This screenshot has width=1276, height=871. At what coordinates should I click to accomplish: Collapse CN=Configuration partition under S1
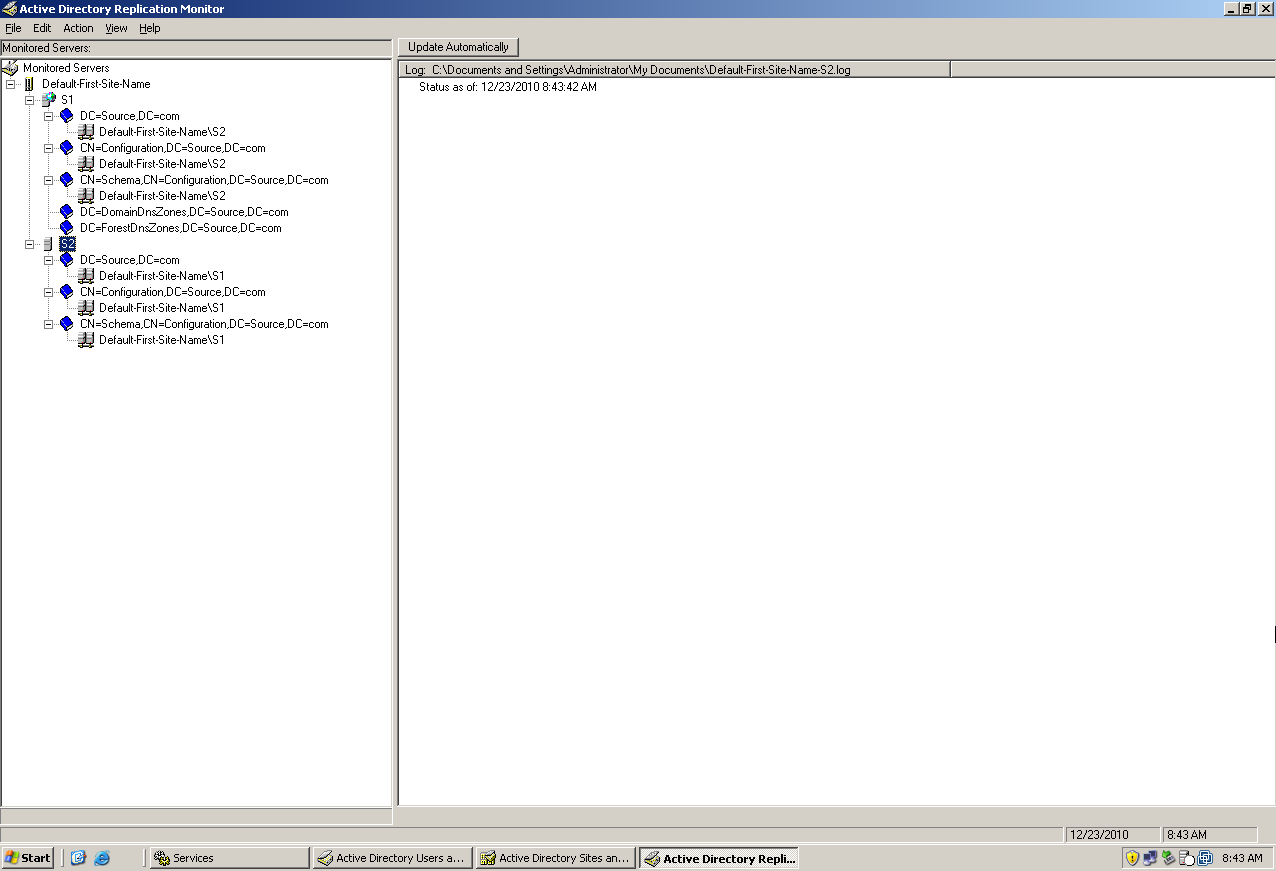[48, 148]
